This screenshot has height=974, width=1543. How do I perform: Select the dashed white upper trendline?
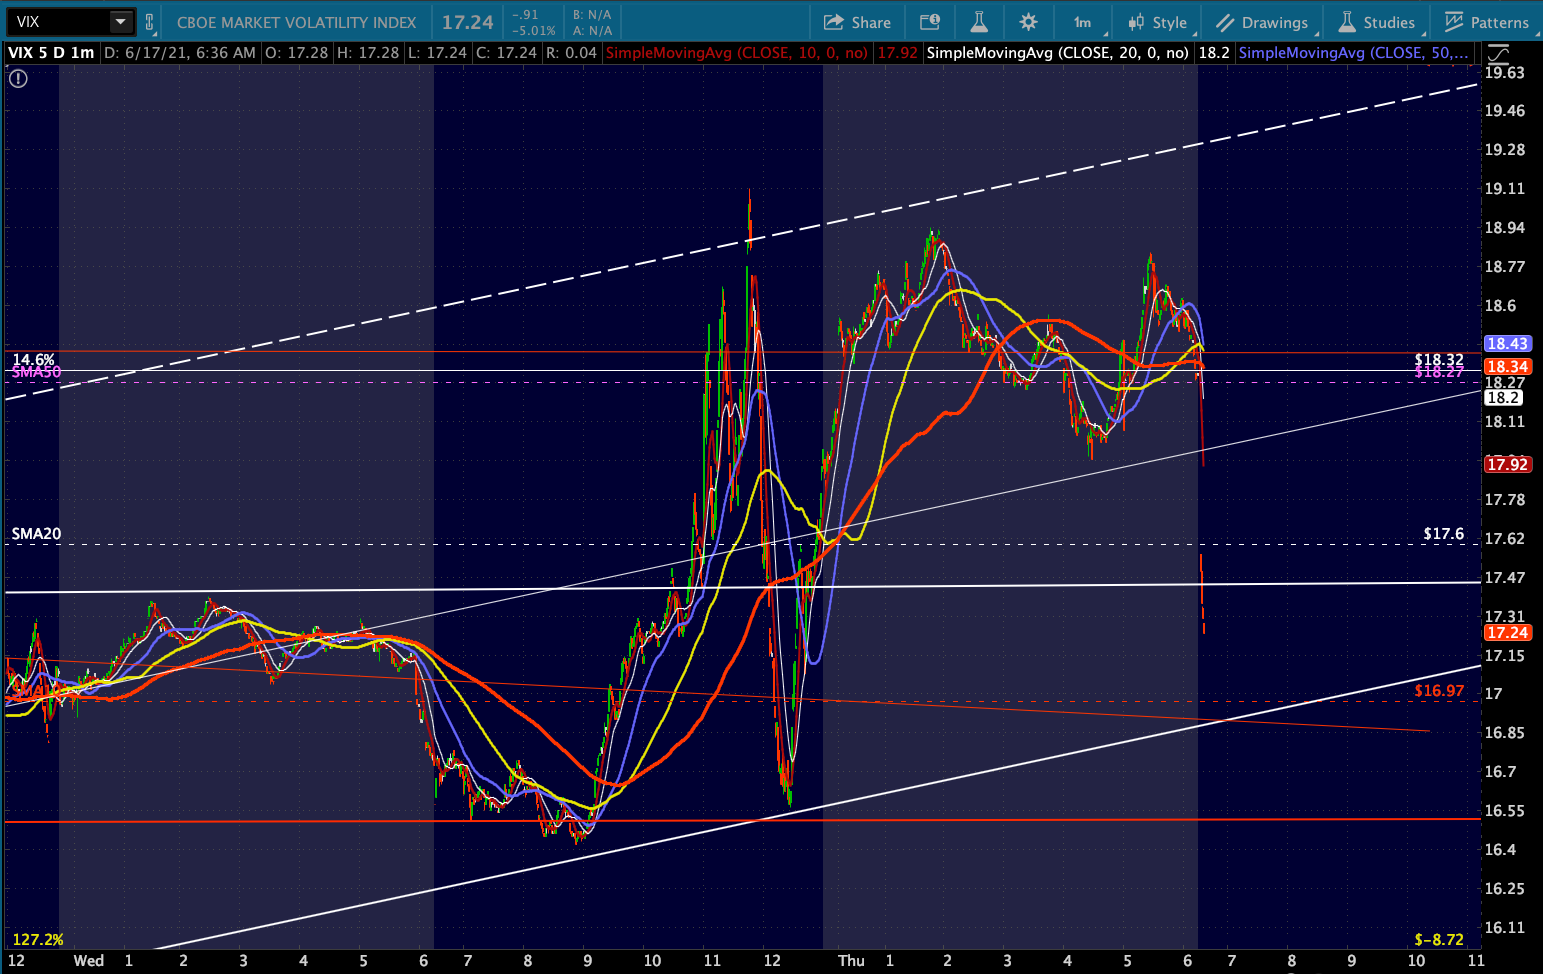click(x=741, y=243)
